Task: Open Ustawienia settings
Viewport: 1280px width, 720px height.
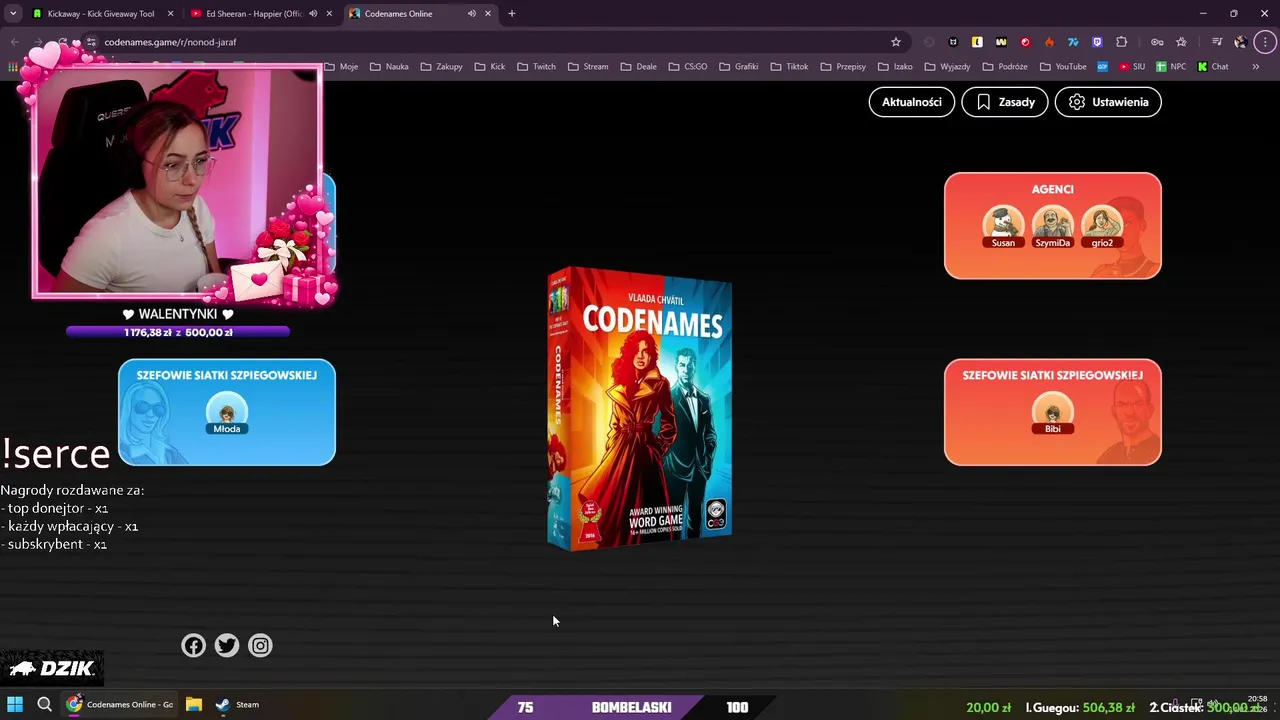Action: tap(1108, 102)
